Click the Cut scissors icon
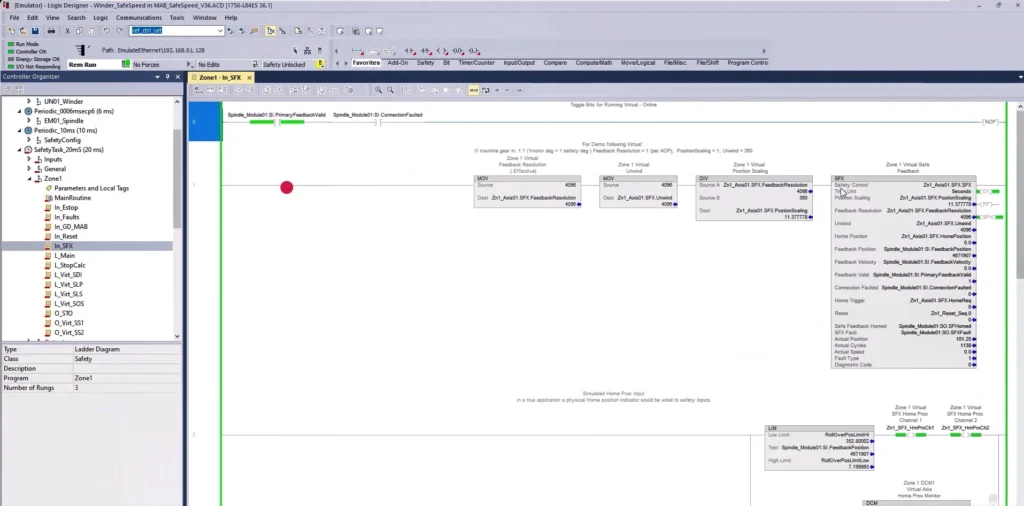1024x506 pixels. tap(67, 31)
